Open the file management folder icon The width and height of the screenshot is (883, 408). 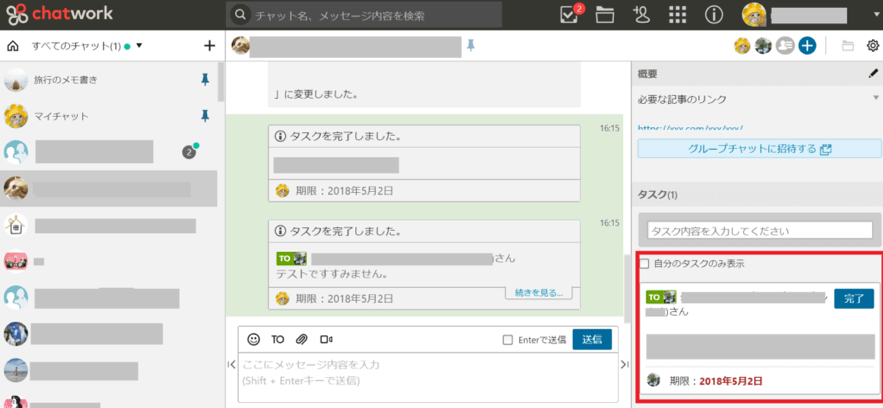click(x=604, y=15)
